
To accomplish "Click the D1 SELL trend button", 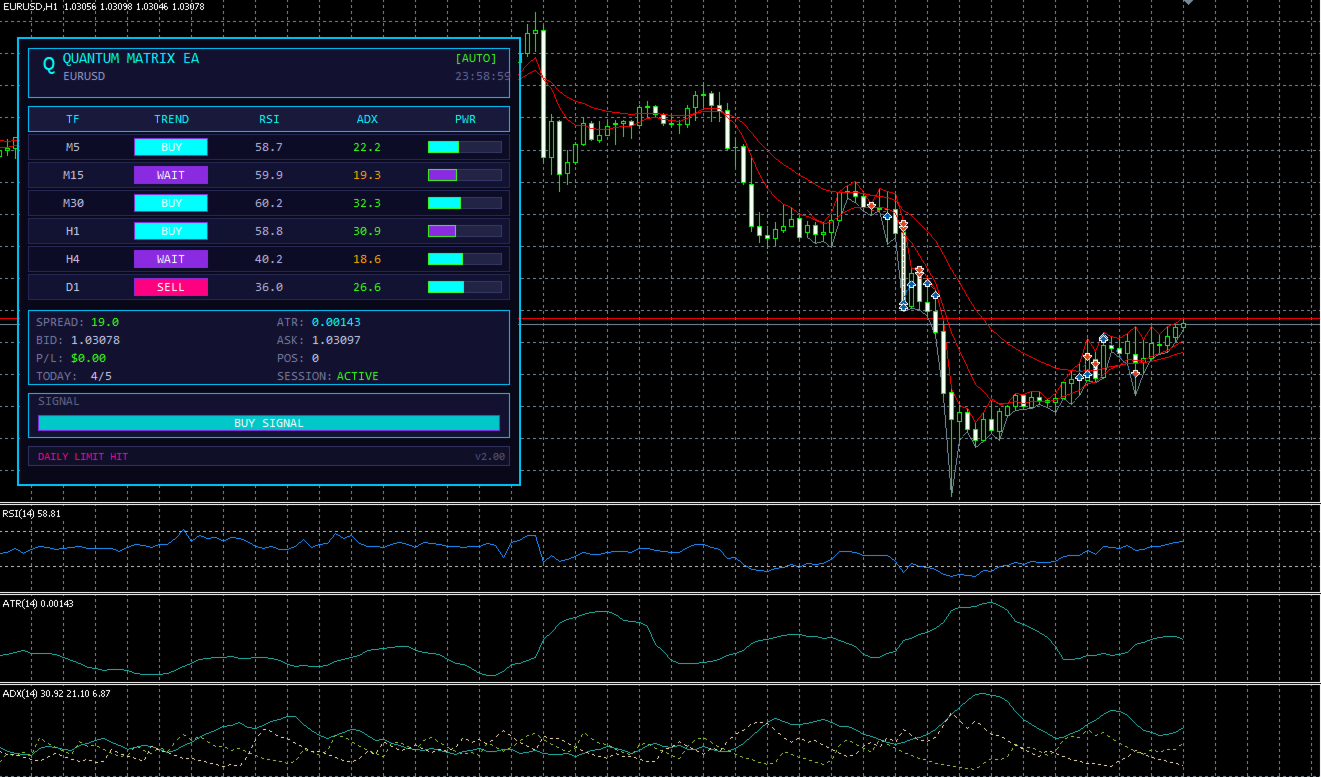I will point(171,287).
